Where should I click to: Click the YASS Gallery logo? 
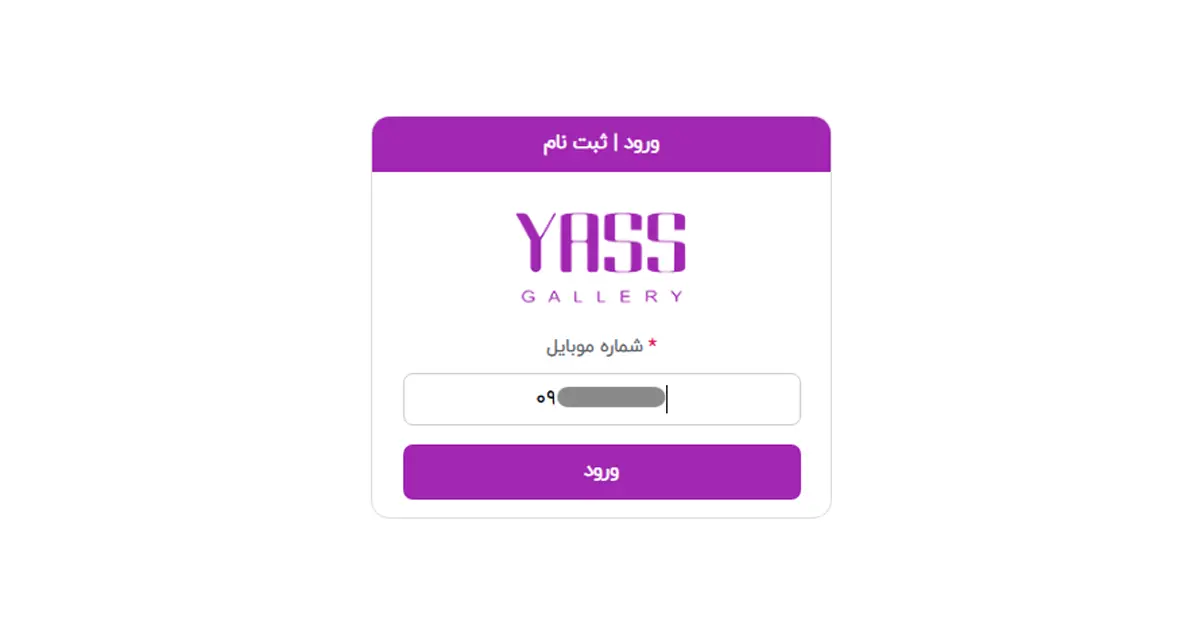point(601,257)
